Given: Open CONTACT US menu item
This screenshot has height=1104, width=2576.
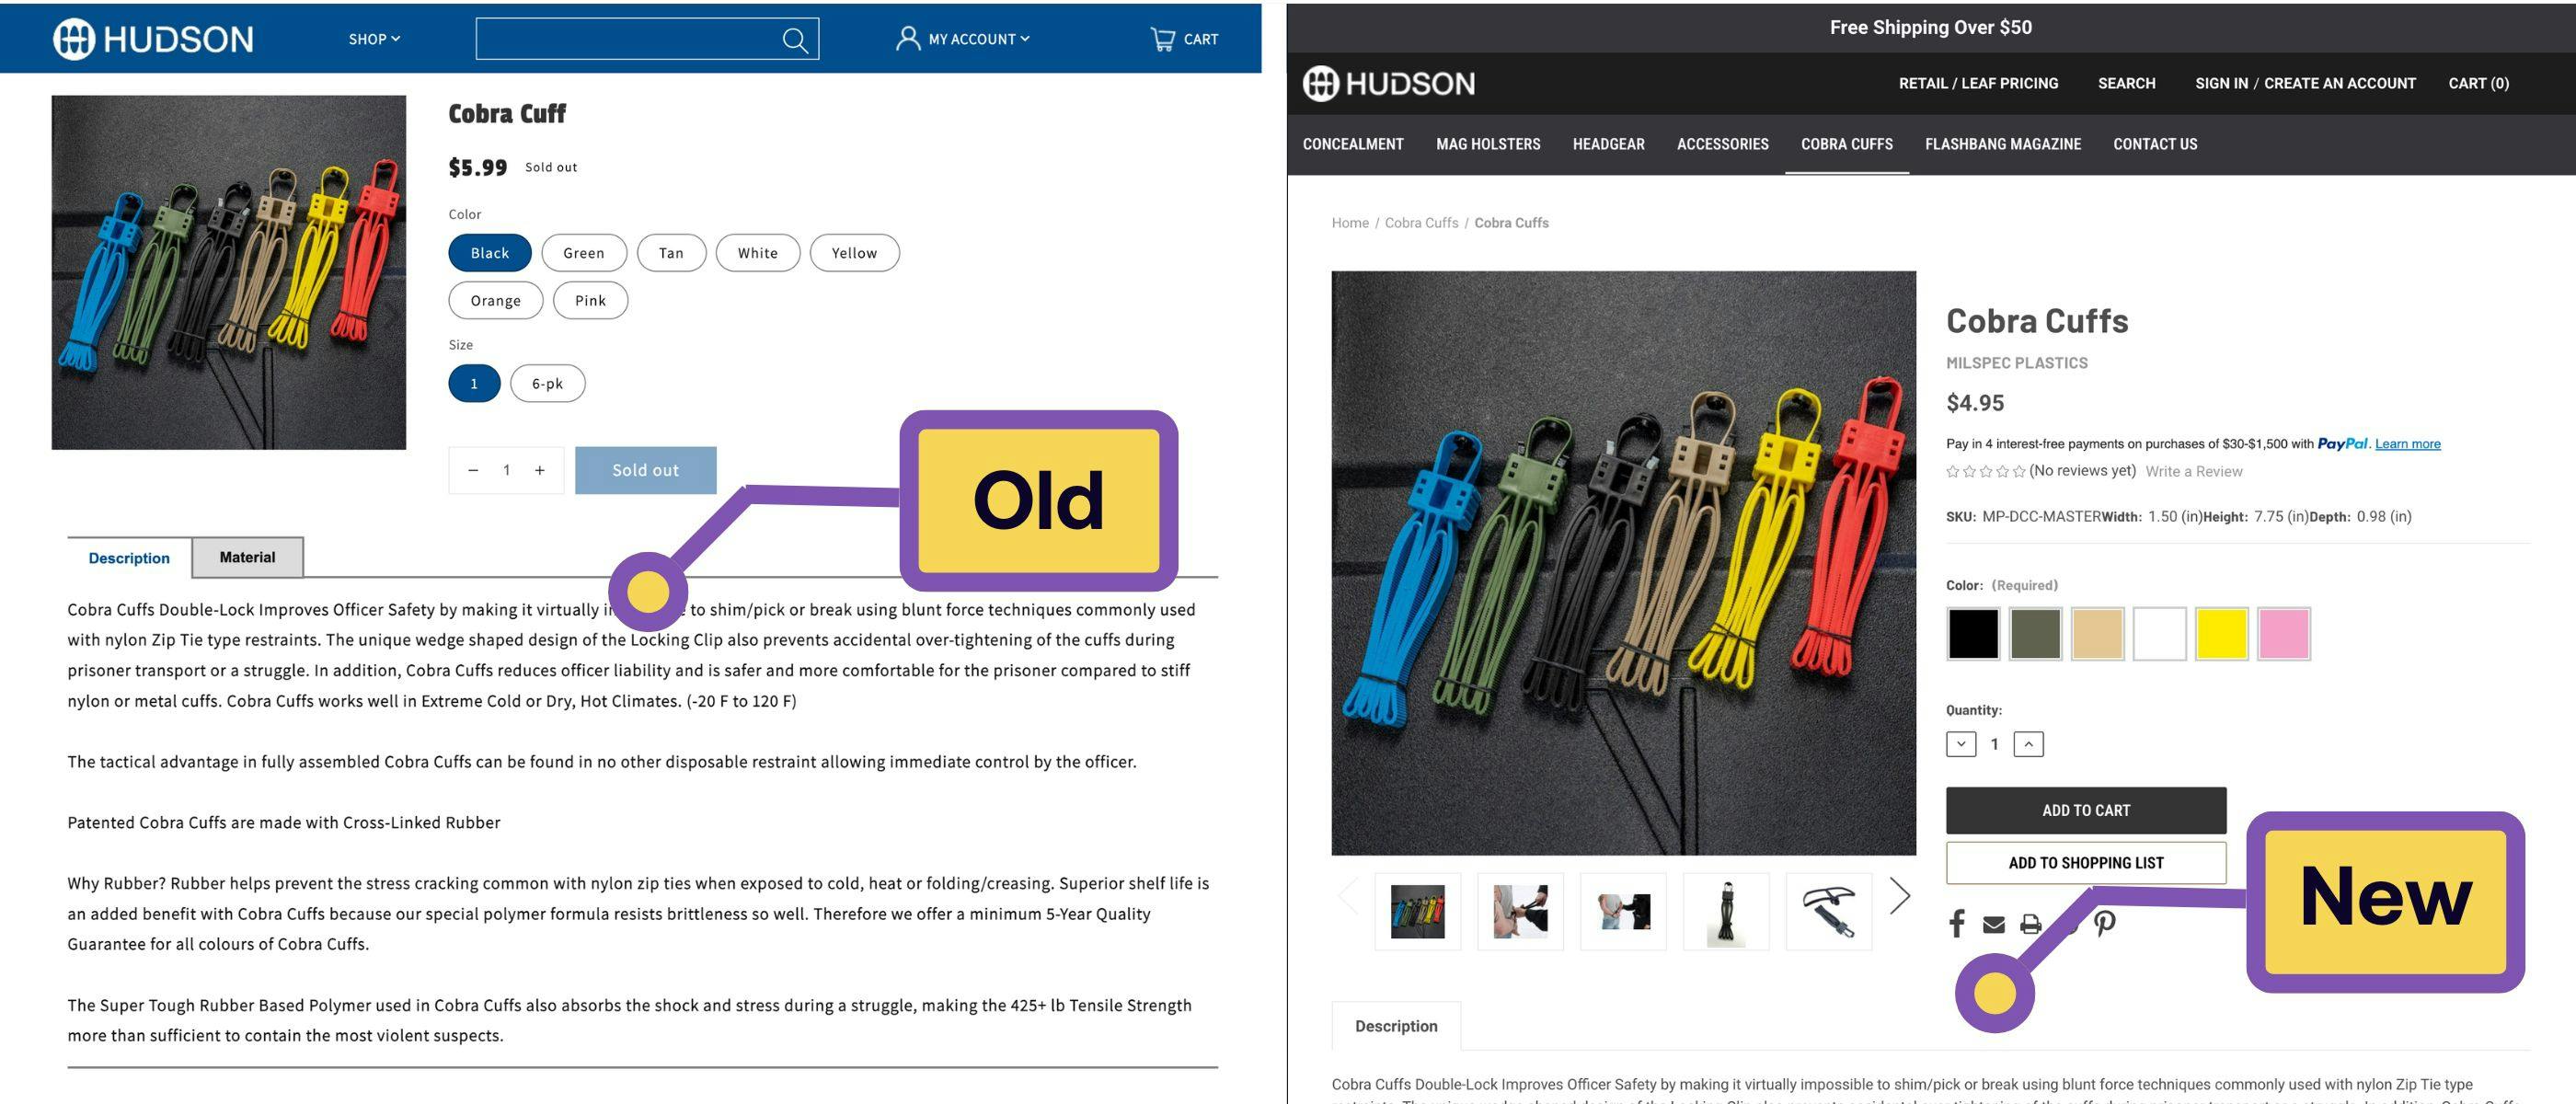Looking at the screenshot, I should 2155,144.
